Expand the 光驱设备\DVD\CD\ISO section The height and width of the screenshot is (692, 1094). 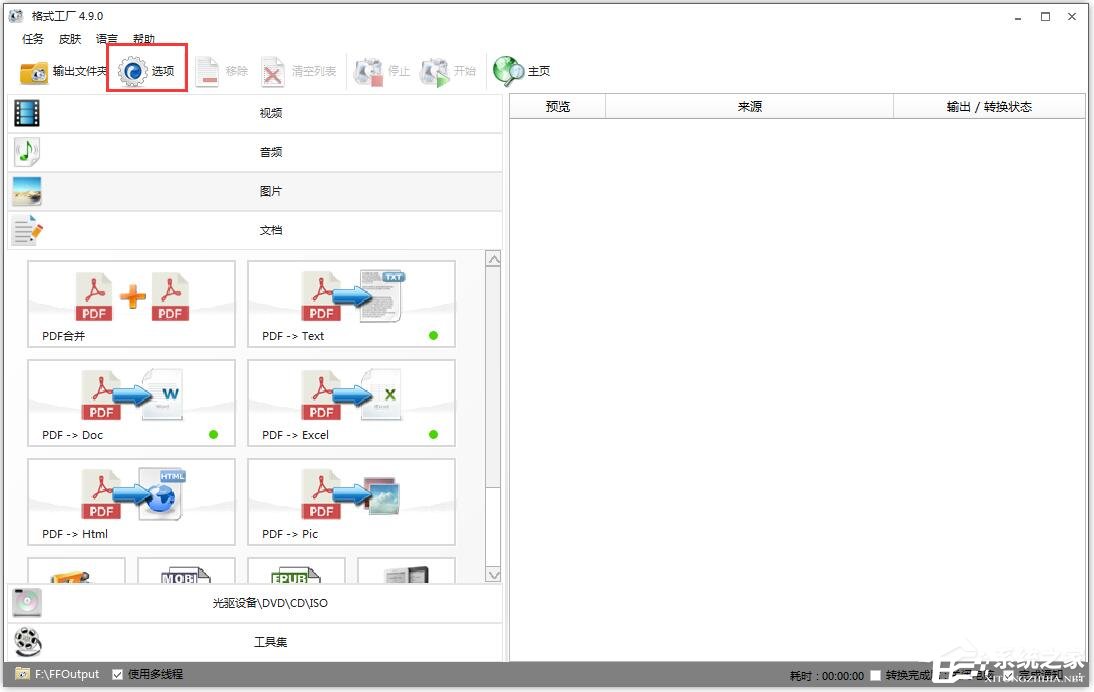tap(270, 603)
